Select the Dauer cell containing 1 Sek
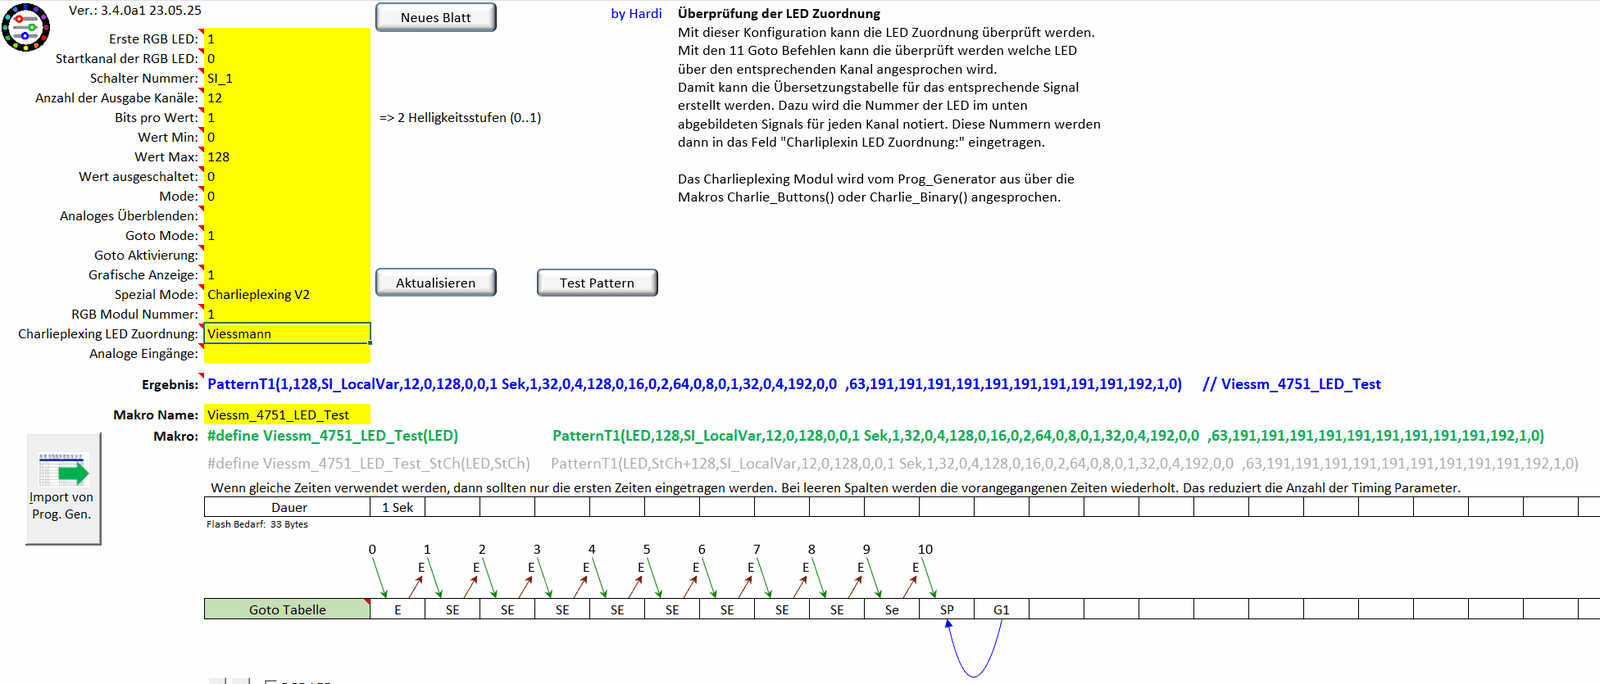This screenshot has height=684, width=1600. click(x=397, y=508)
